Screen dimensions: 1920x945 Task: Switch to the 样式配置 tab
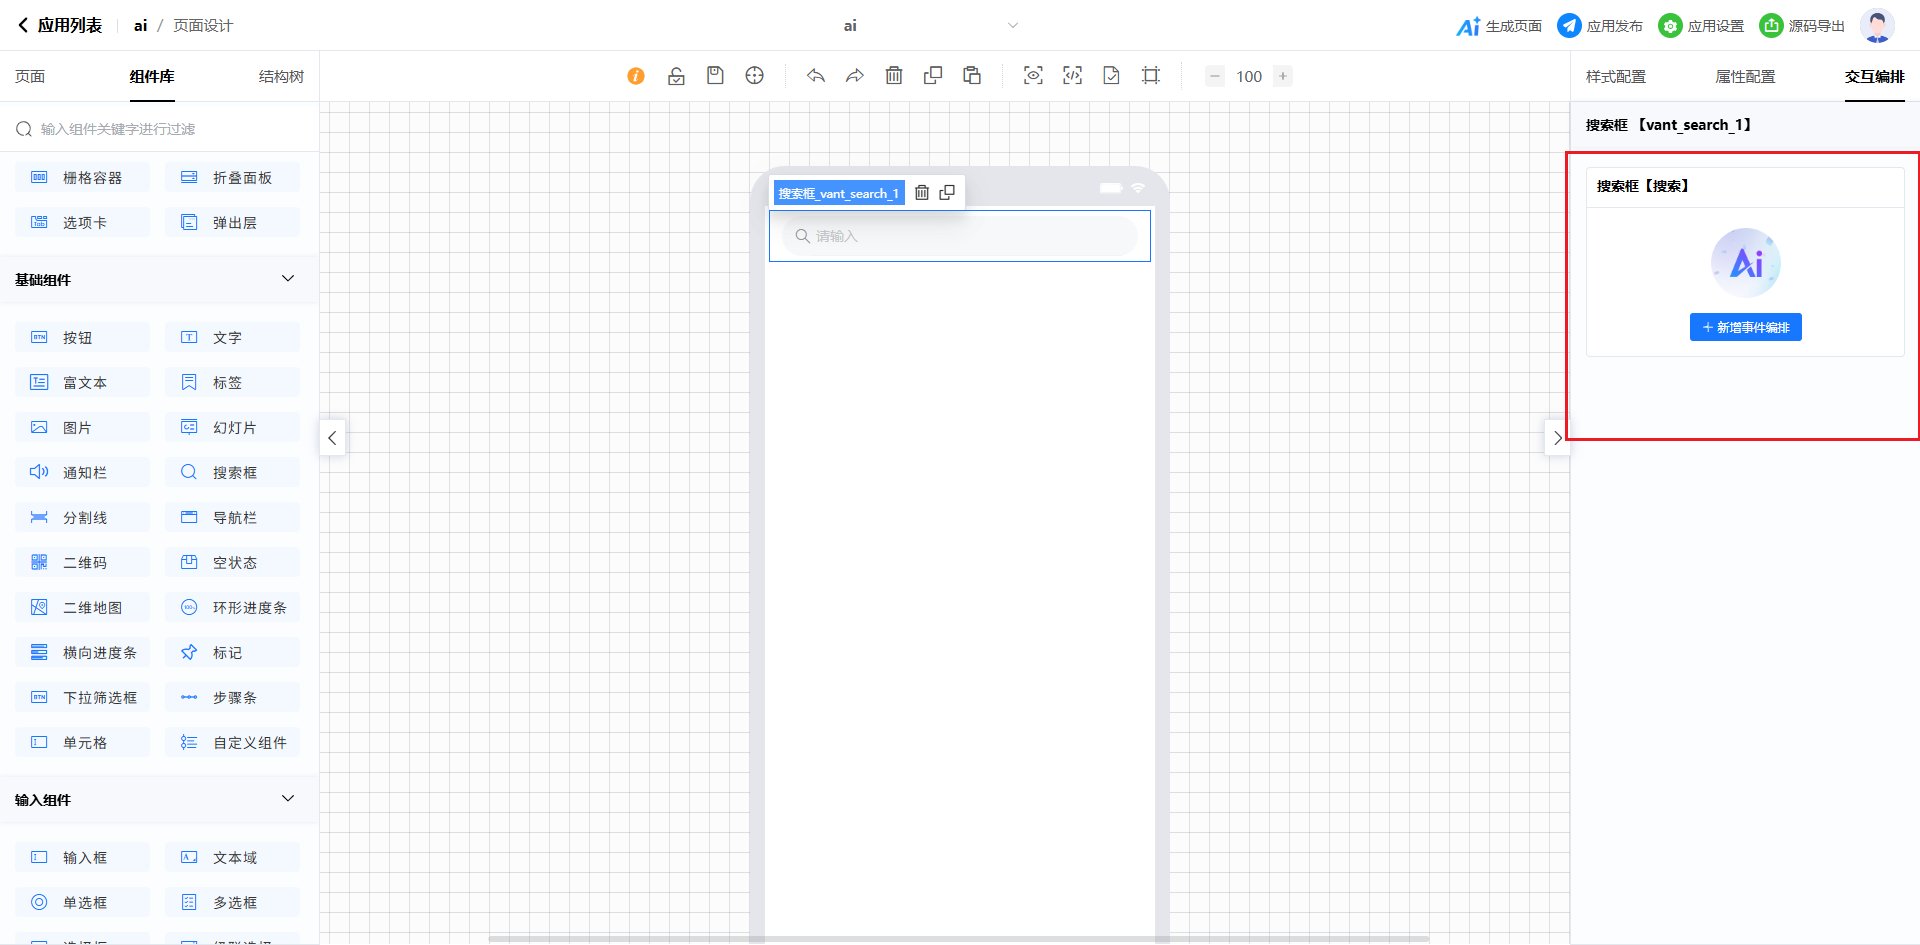click(x=1615, y=77)
